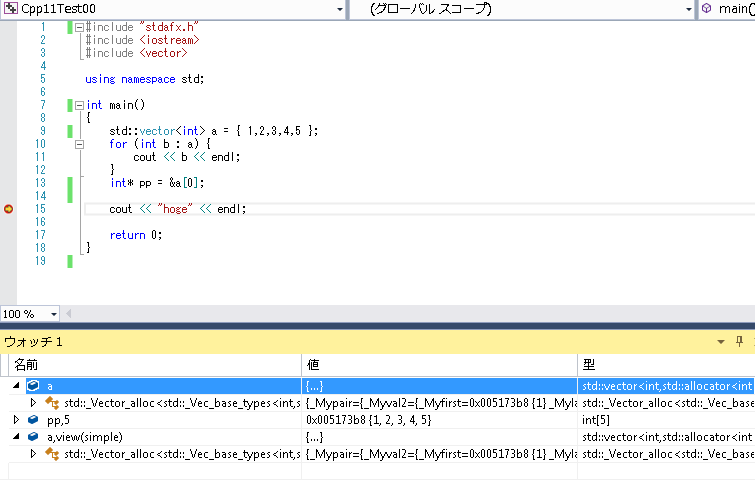Toggle the Watch 1 auto-hide pin

tap(740, 342)
